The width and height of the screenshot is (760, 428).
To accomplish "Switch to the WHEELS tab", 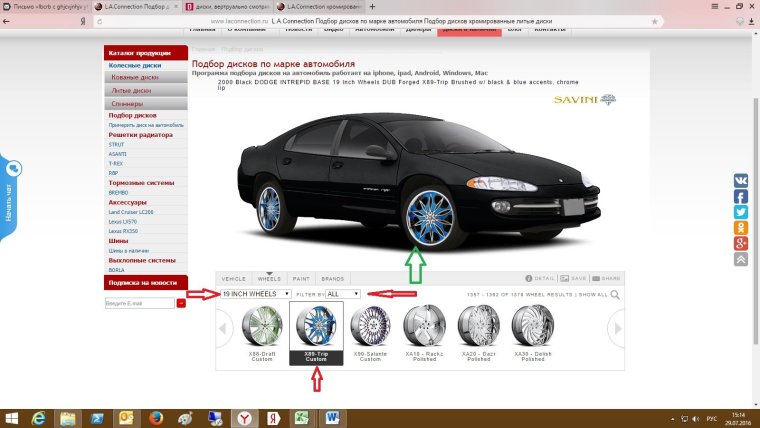I will [269, 279].
